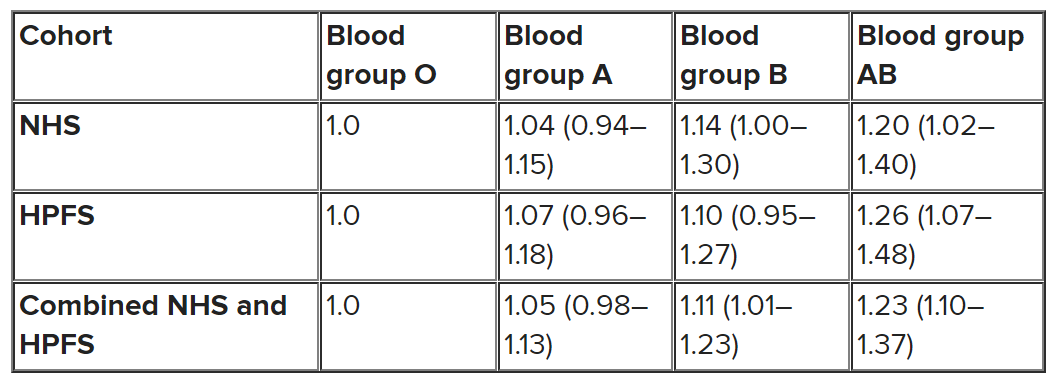Click the Blood group B header
This screenshot has width=1058, height=379.
coord(734,55)
